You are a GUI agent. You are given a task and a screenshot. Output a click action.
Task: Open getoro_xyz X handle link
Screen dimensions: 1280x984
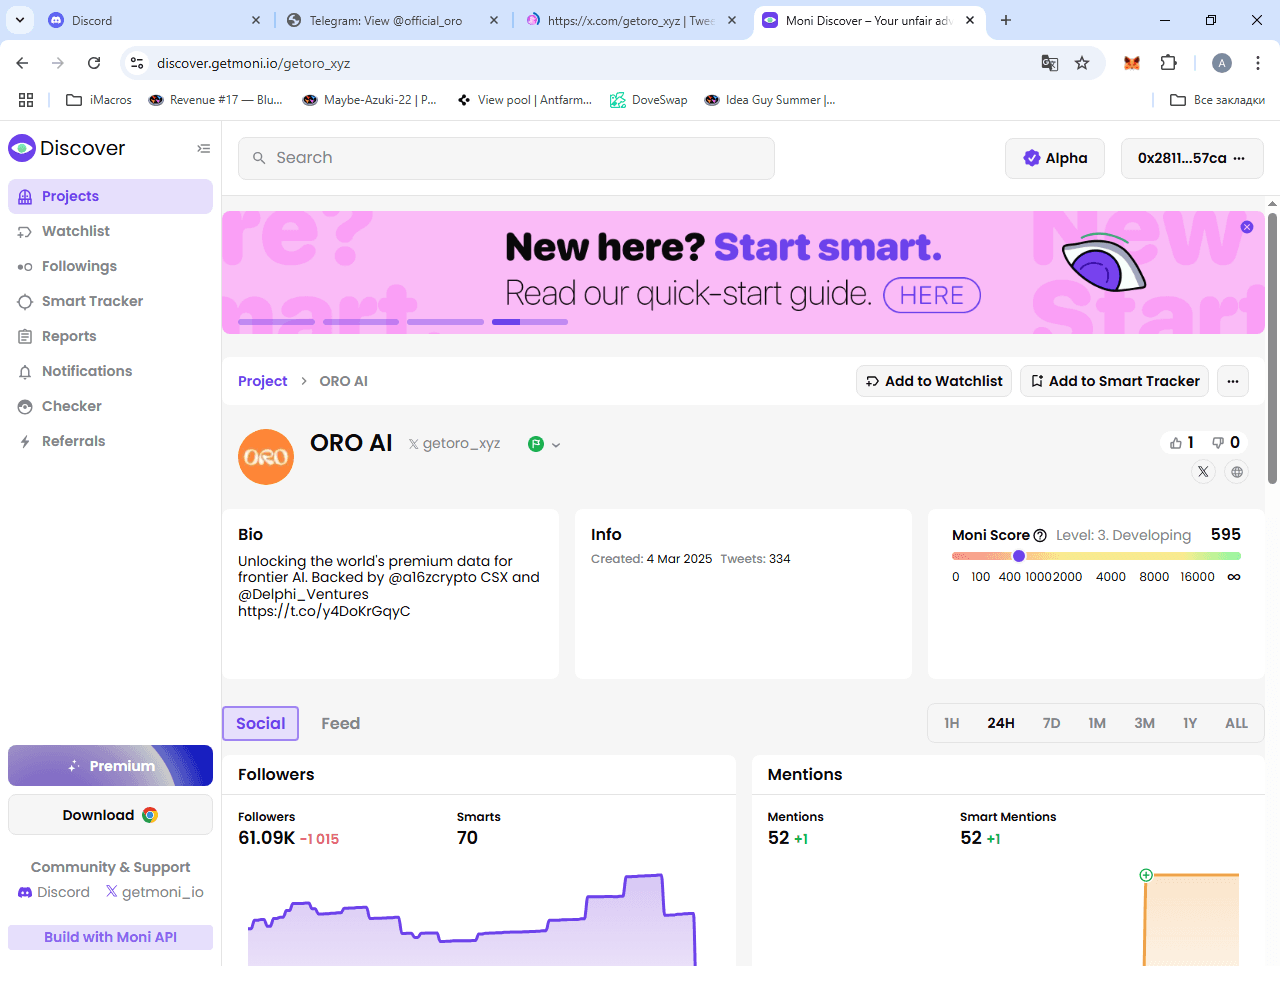click(454, 443)
